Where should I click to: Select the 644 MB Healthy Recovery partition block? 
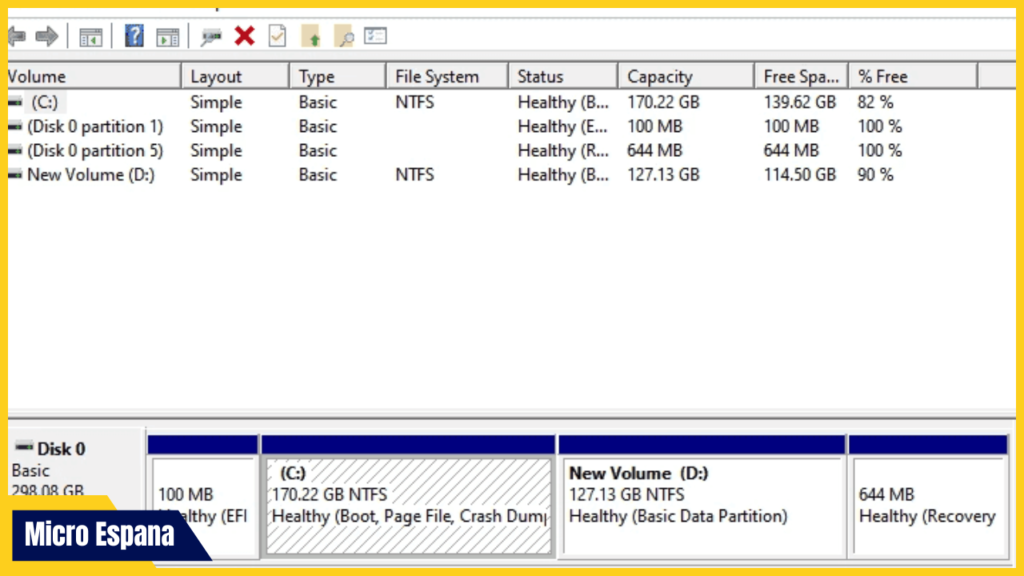[x=928, y=500]
